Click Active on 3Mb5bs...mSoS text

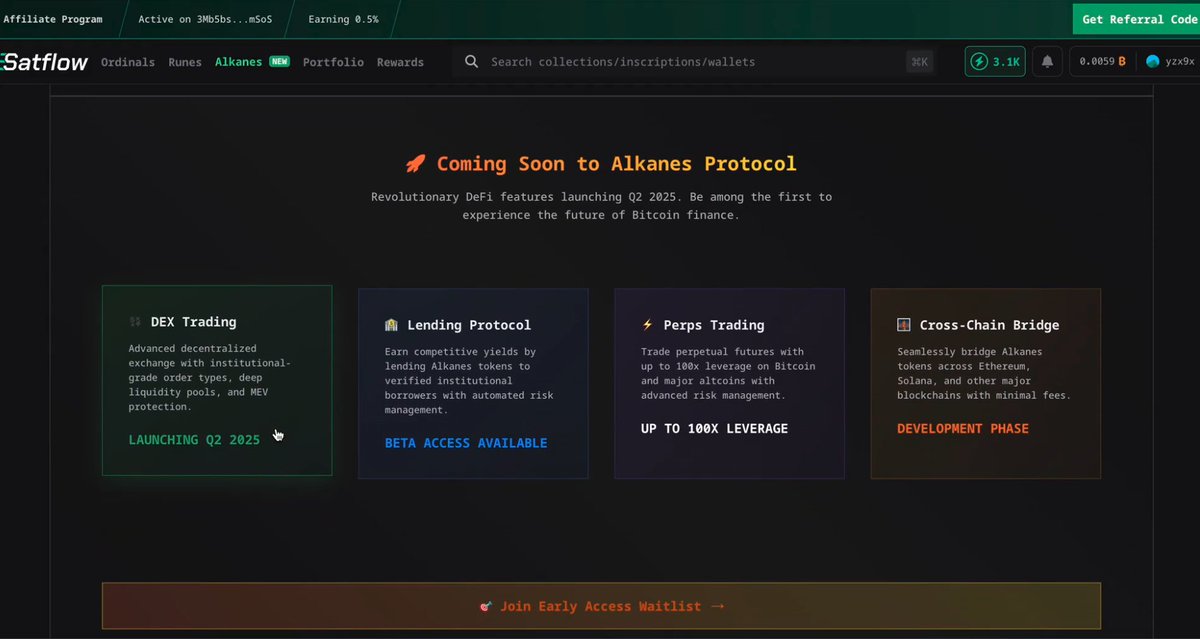(205, 19)
